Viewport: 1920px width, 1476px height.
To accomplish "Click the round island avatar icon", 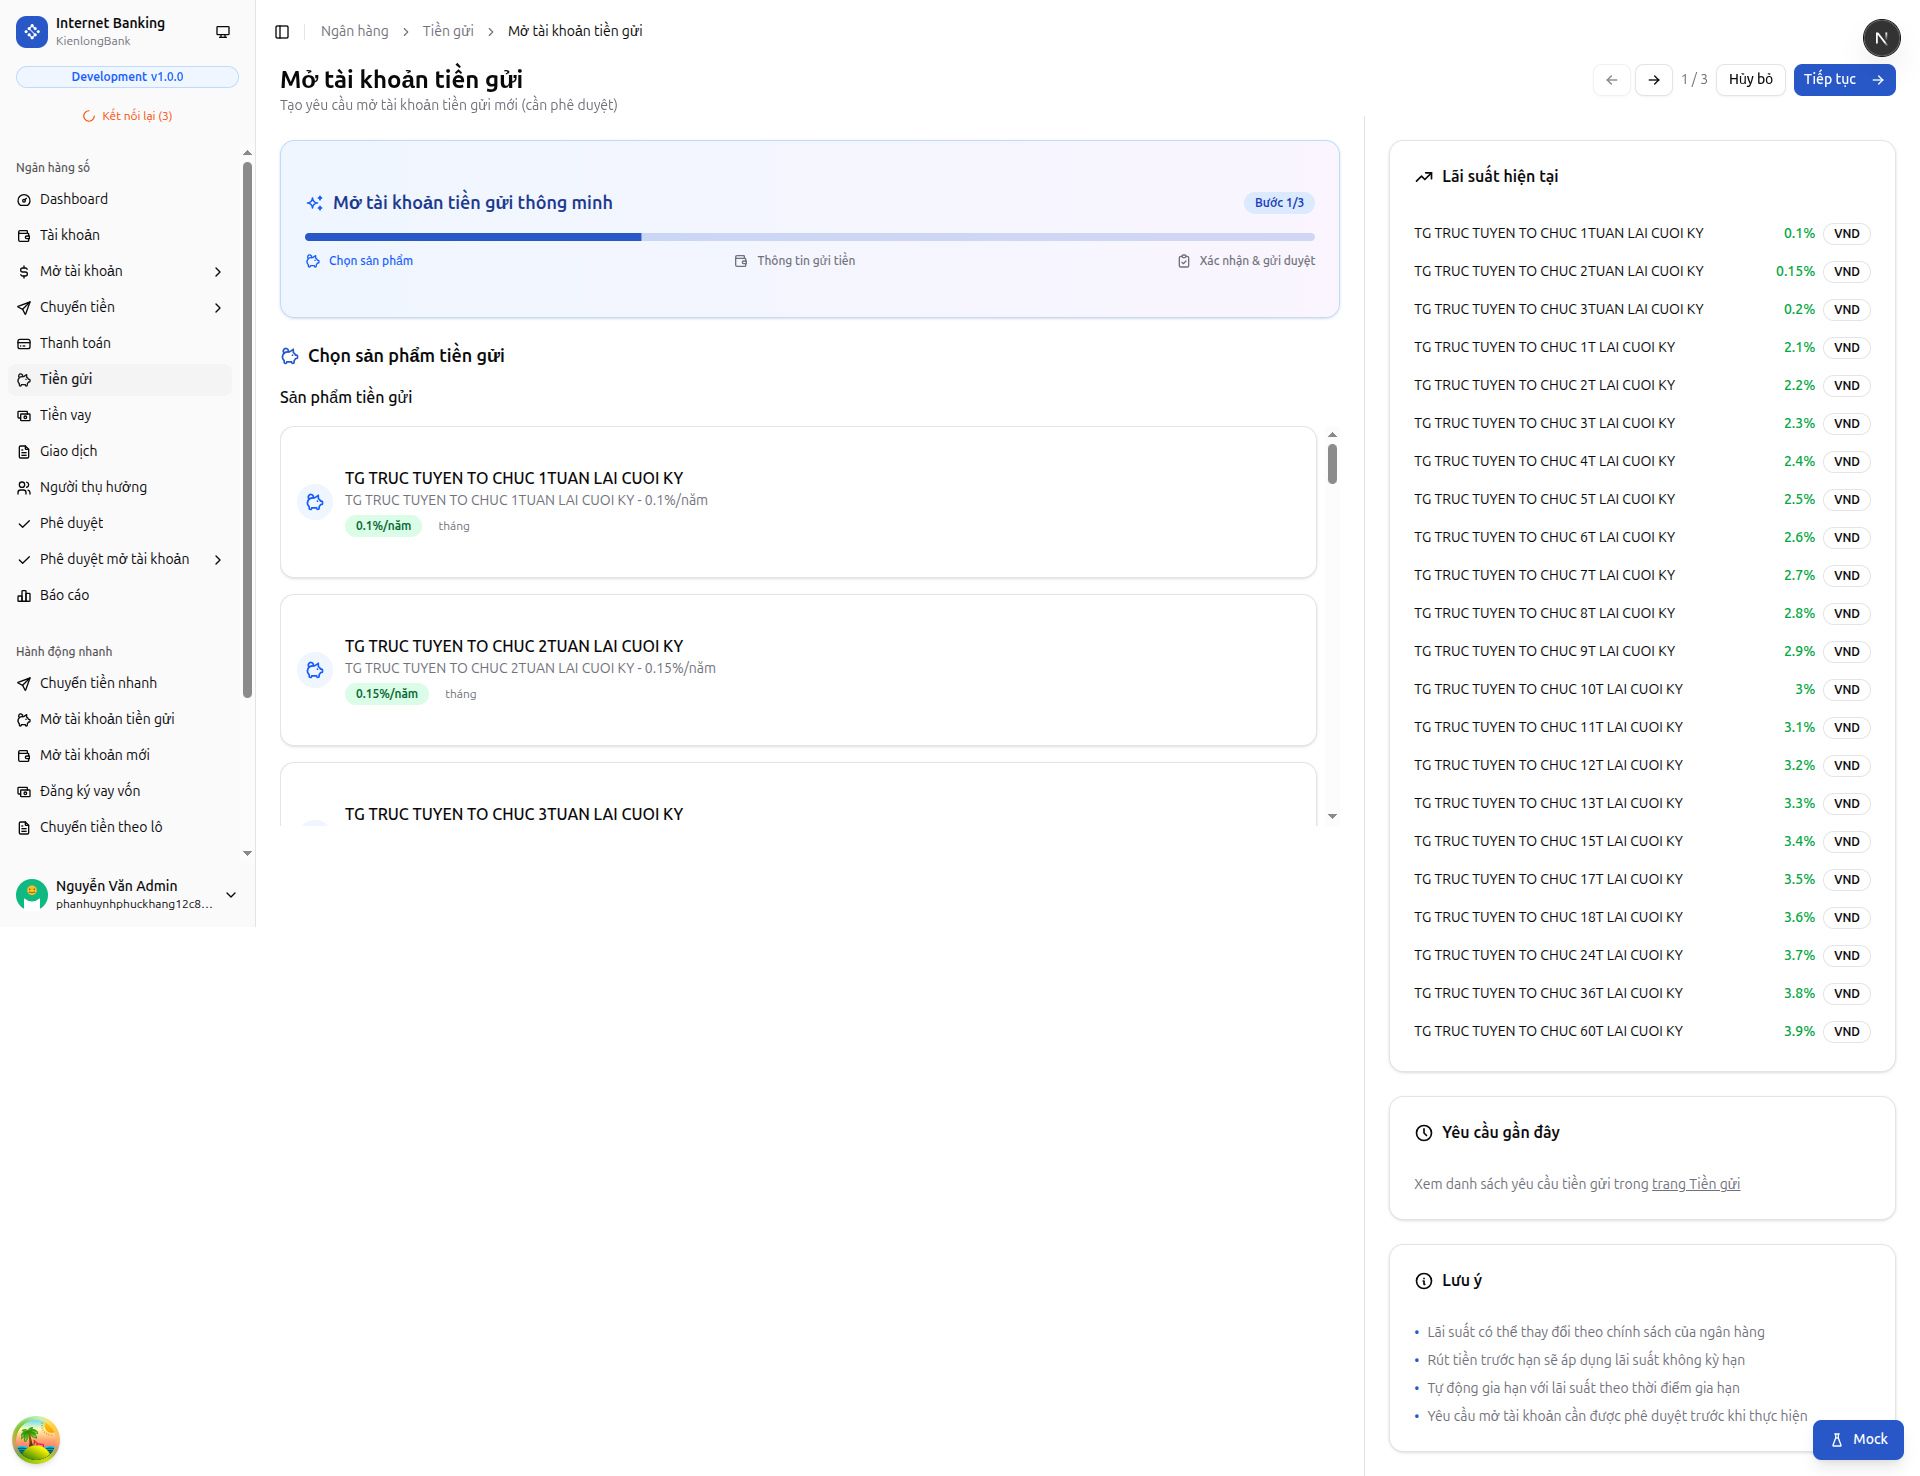I will point(36,1441).
